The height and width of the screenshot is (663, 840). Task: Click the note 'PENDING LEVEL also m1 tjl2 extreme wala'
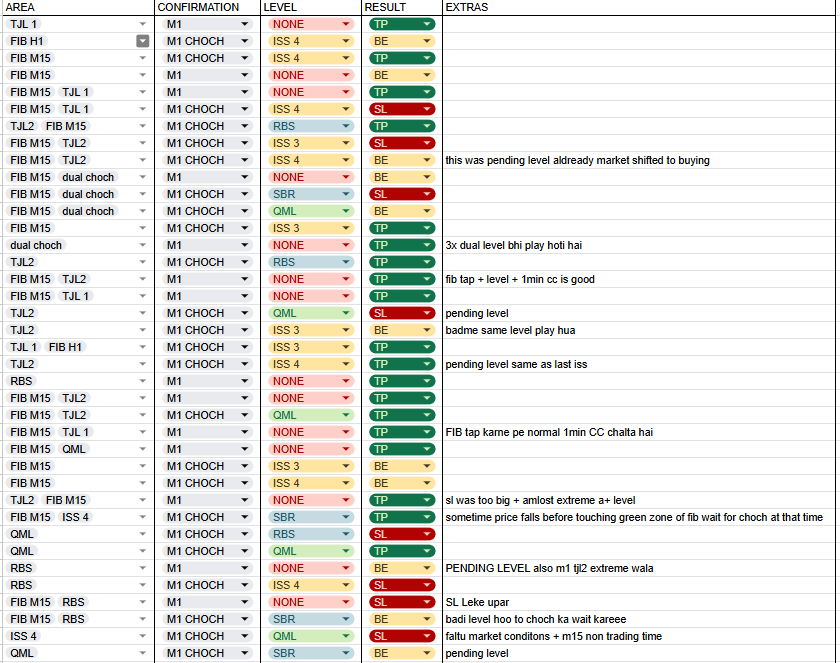pos(549,568)
